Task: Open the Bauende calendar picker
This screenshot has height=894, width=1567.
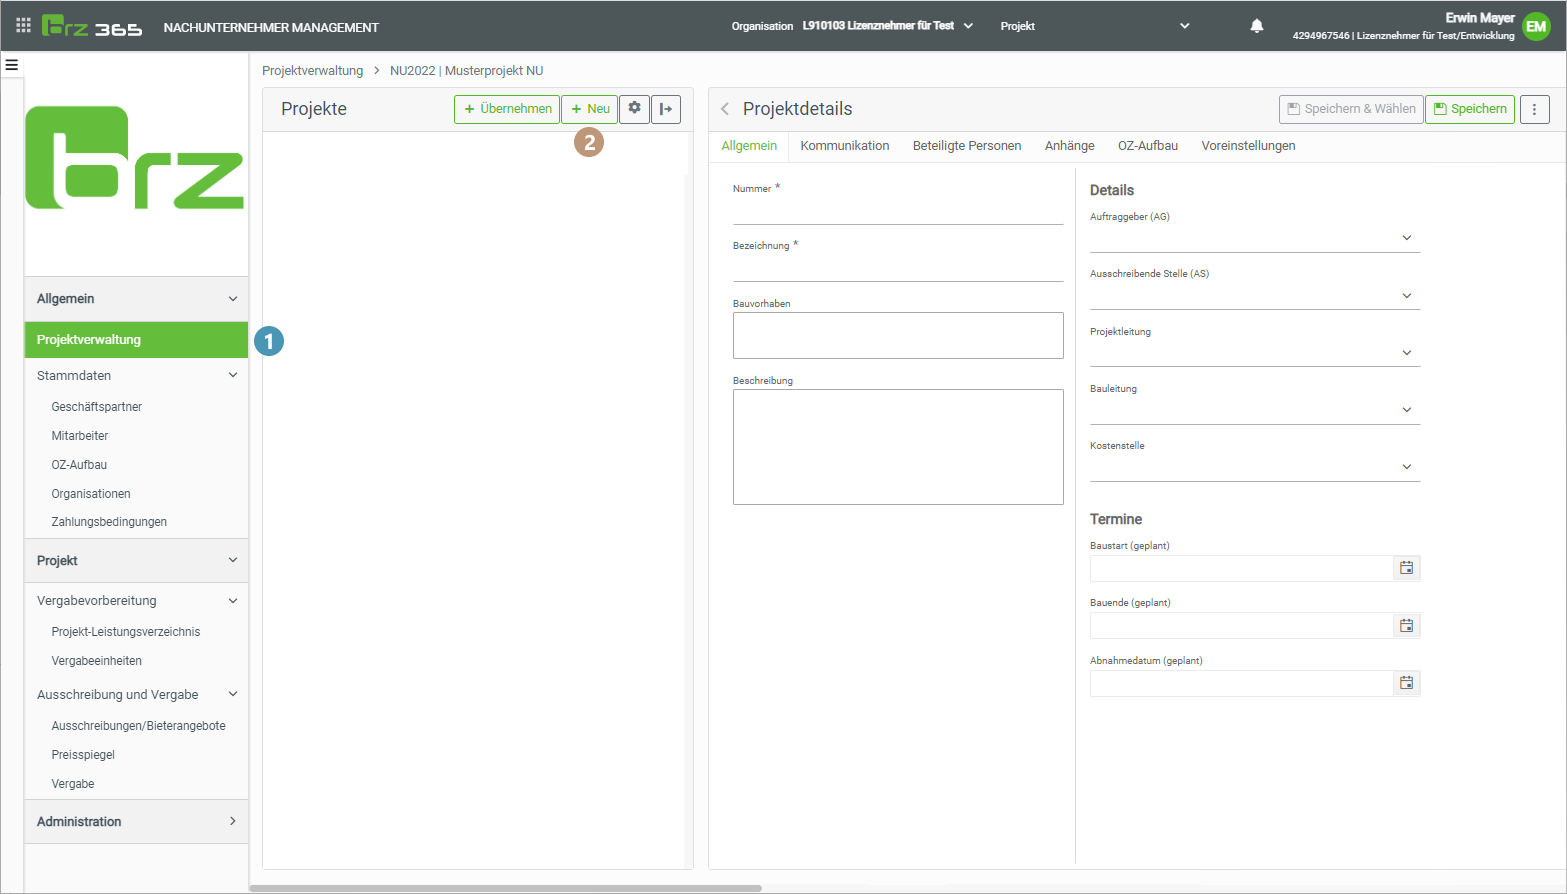Action: coord(1406,626)
